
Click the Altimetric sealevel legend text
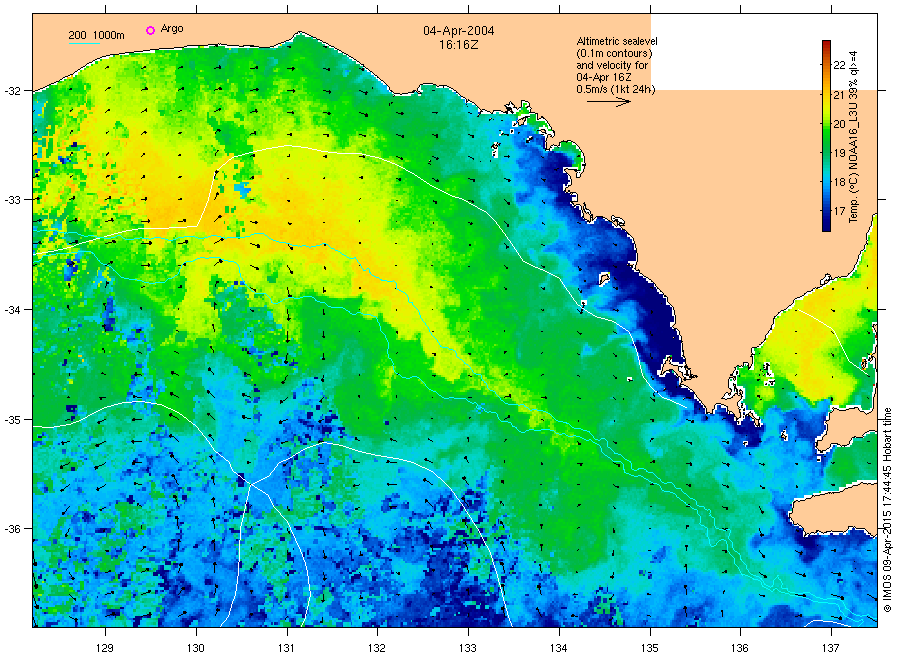click(616, 65)
